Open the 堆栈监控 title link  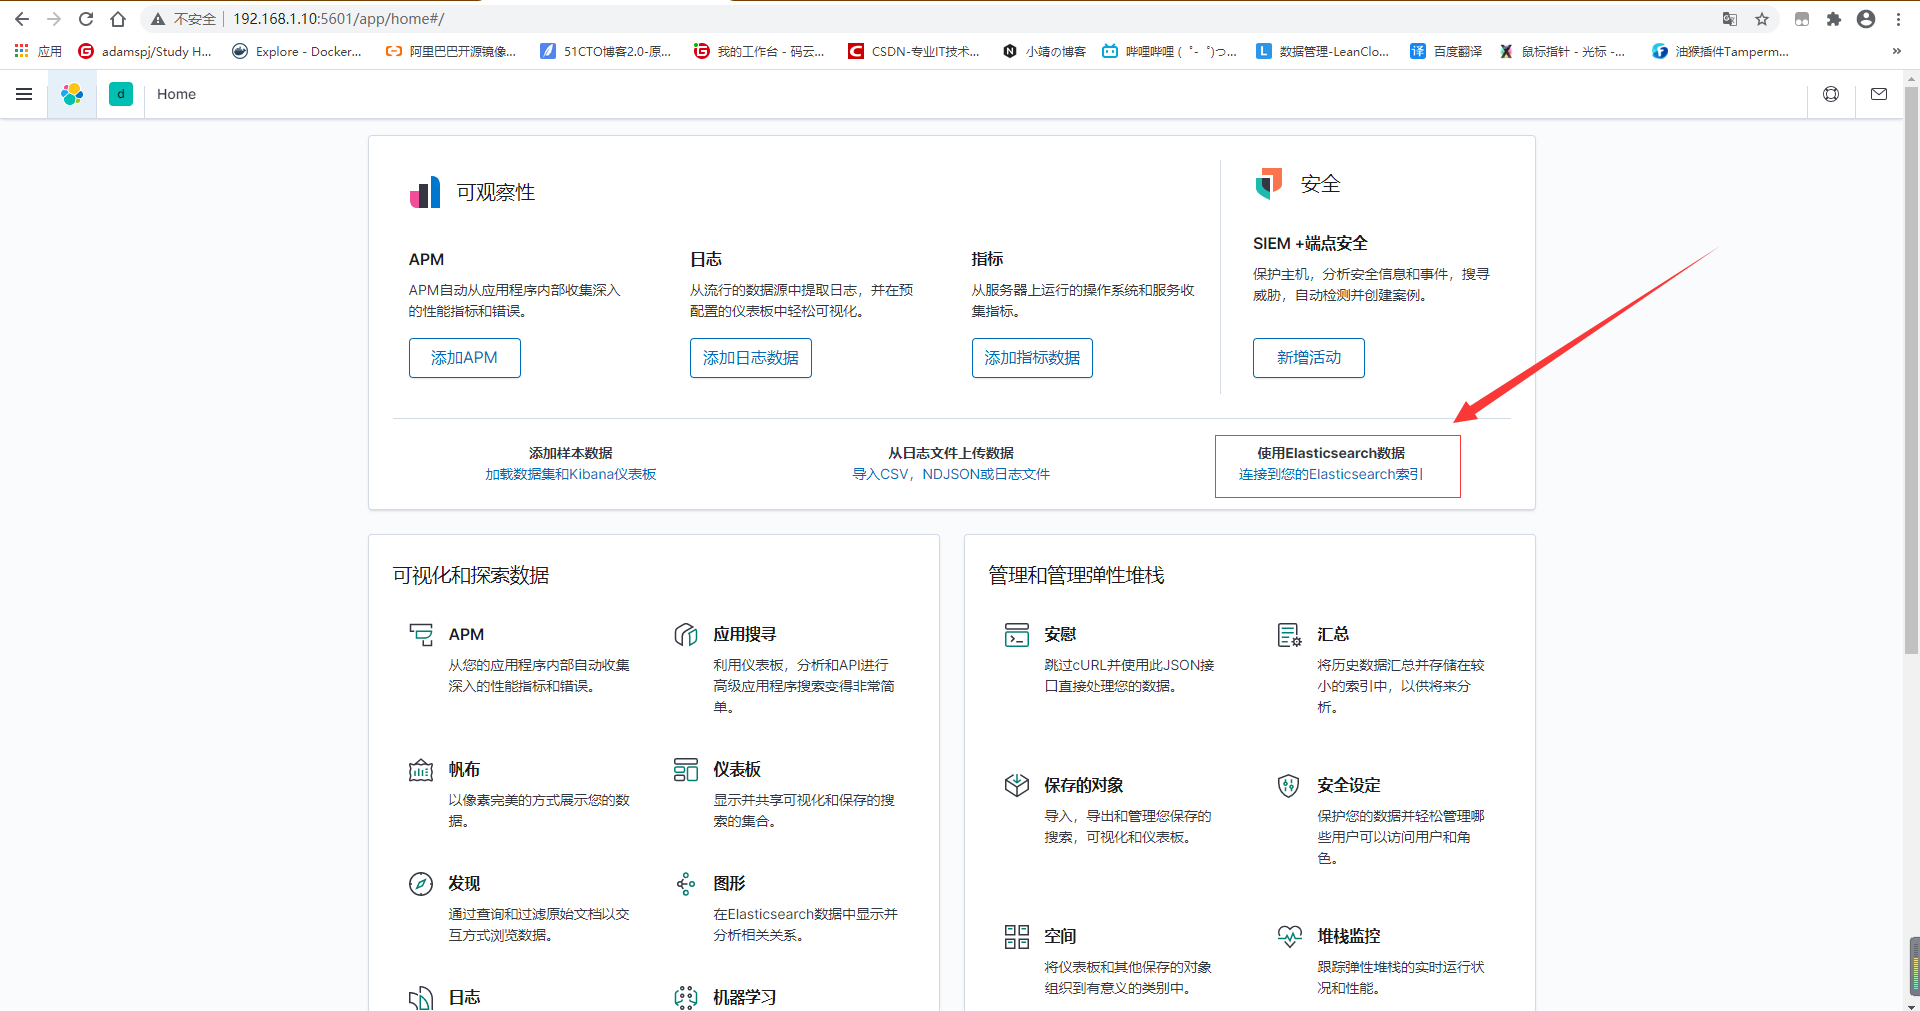coord(1349,936)
